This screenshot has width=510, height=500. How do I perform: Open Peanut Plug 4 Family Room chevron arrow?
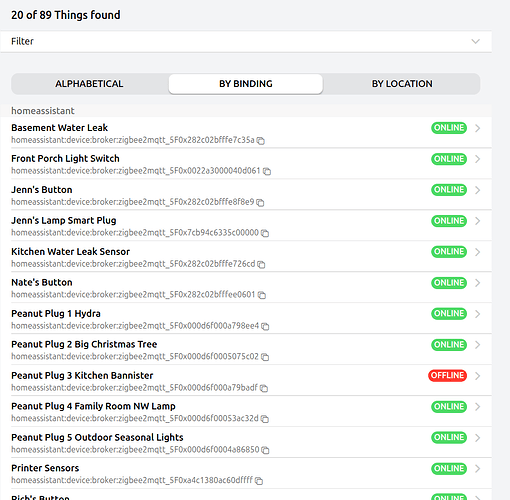[478, 407]
